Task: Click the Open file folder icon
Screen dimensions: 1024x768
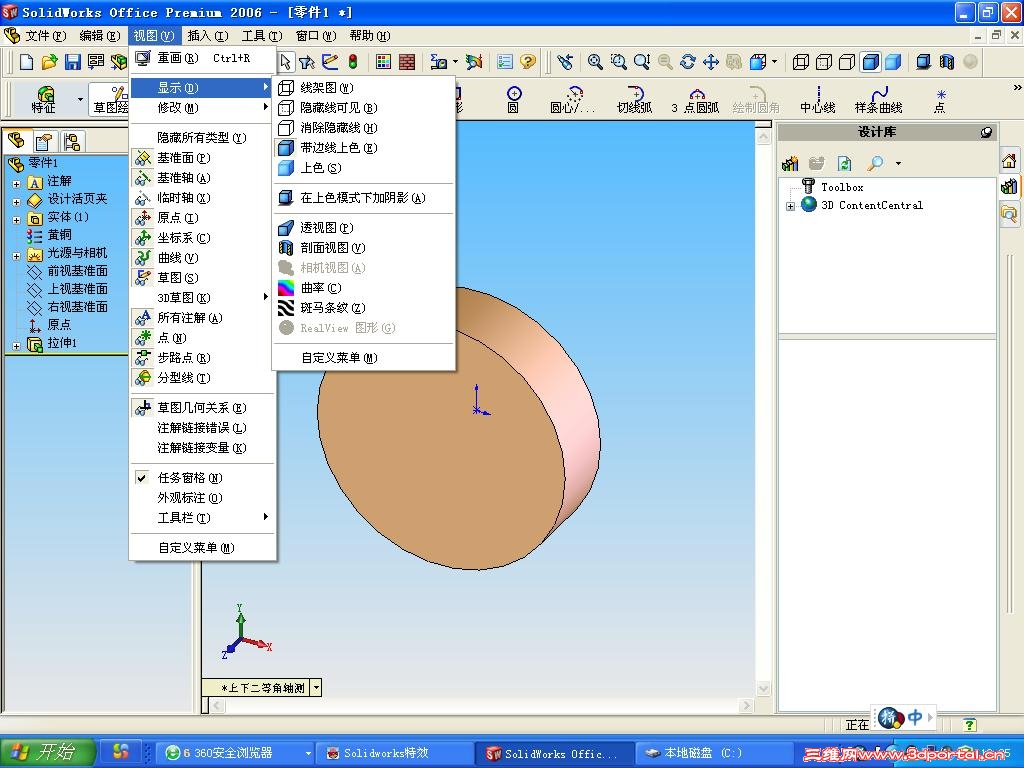Action: coord(50,62)
